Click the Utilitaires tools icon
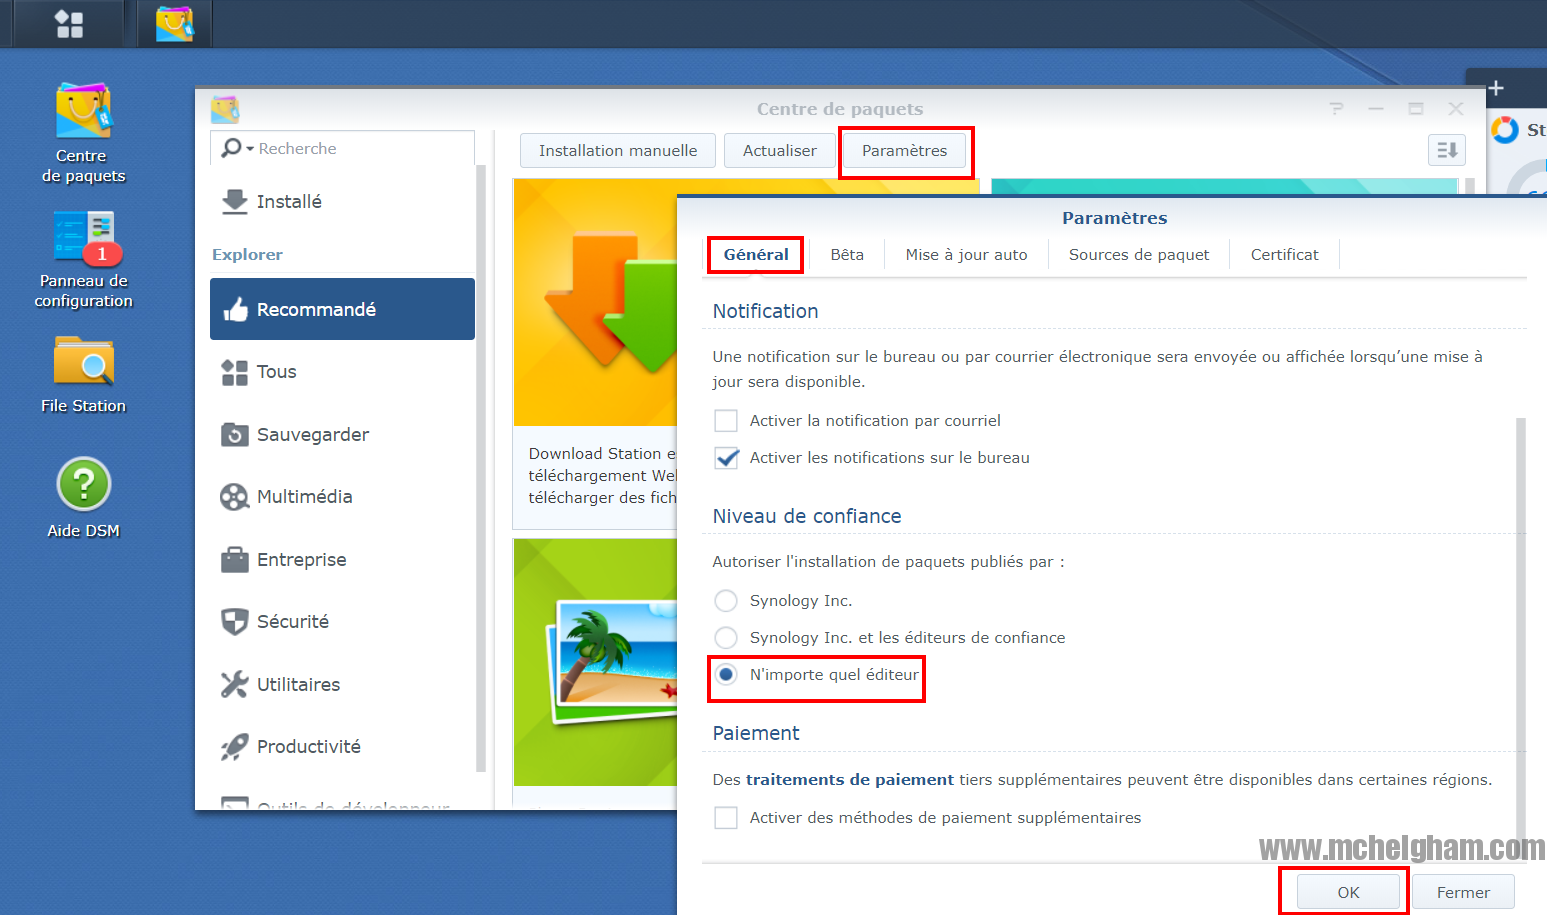Image resolution: width=1547 pixels, height=915 pixels. [234, 684]
